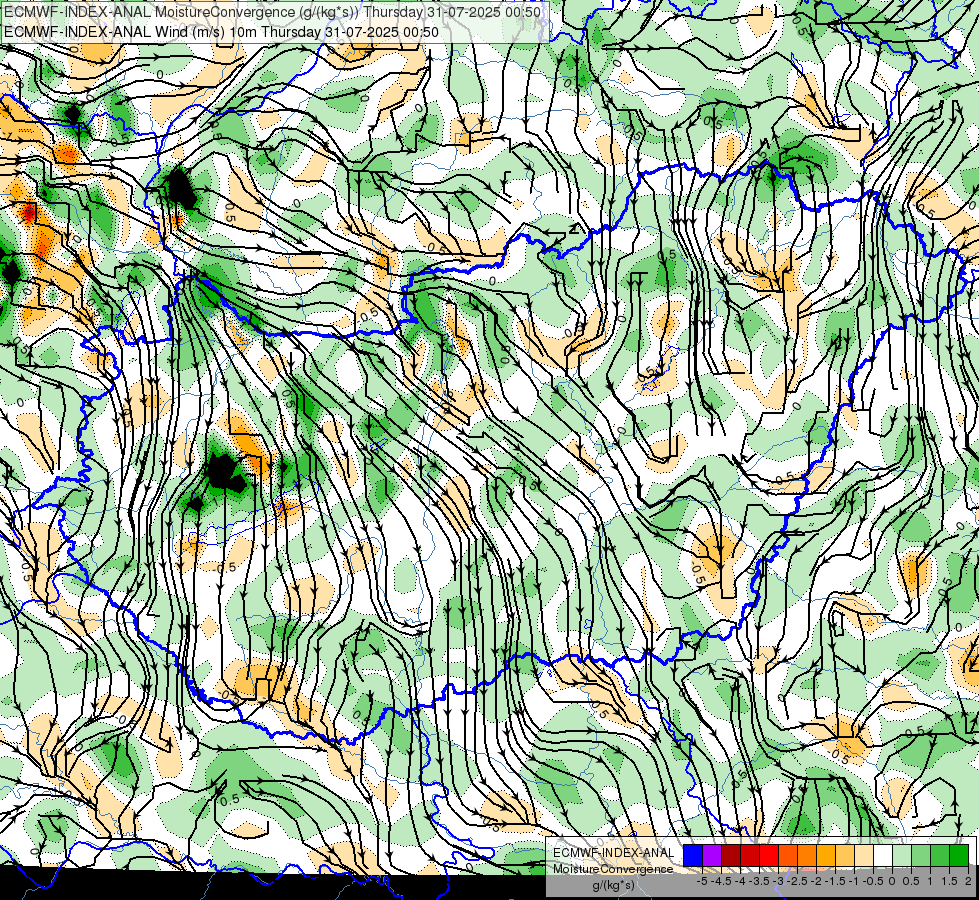Select the blue swatch in the legend

click(693, 855)
